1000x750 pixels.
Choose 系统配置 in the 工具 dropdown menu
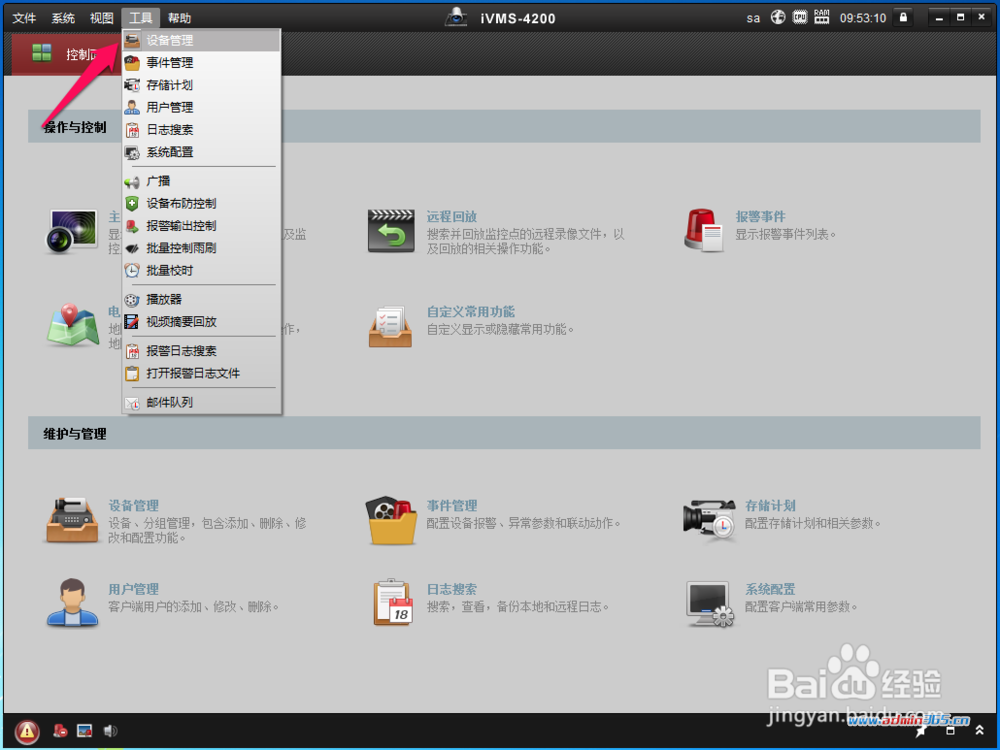pos(202,152)
